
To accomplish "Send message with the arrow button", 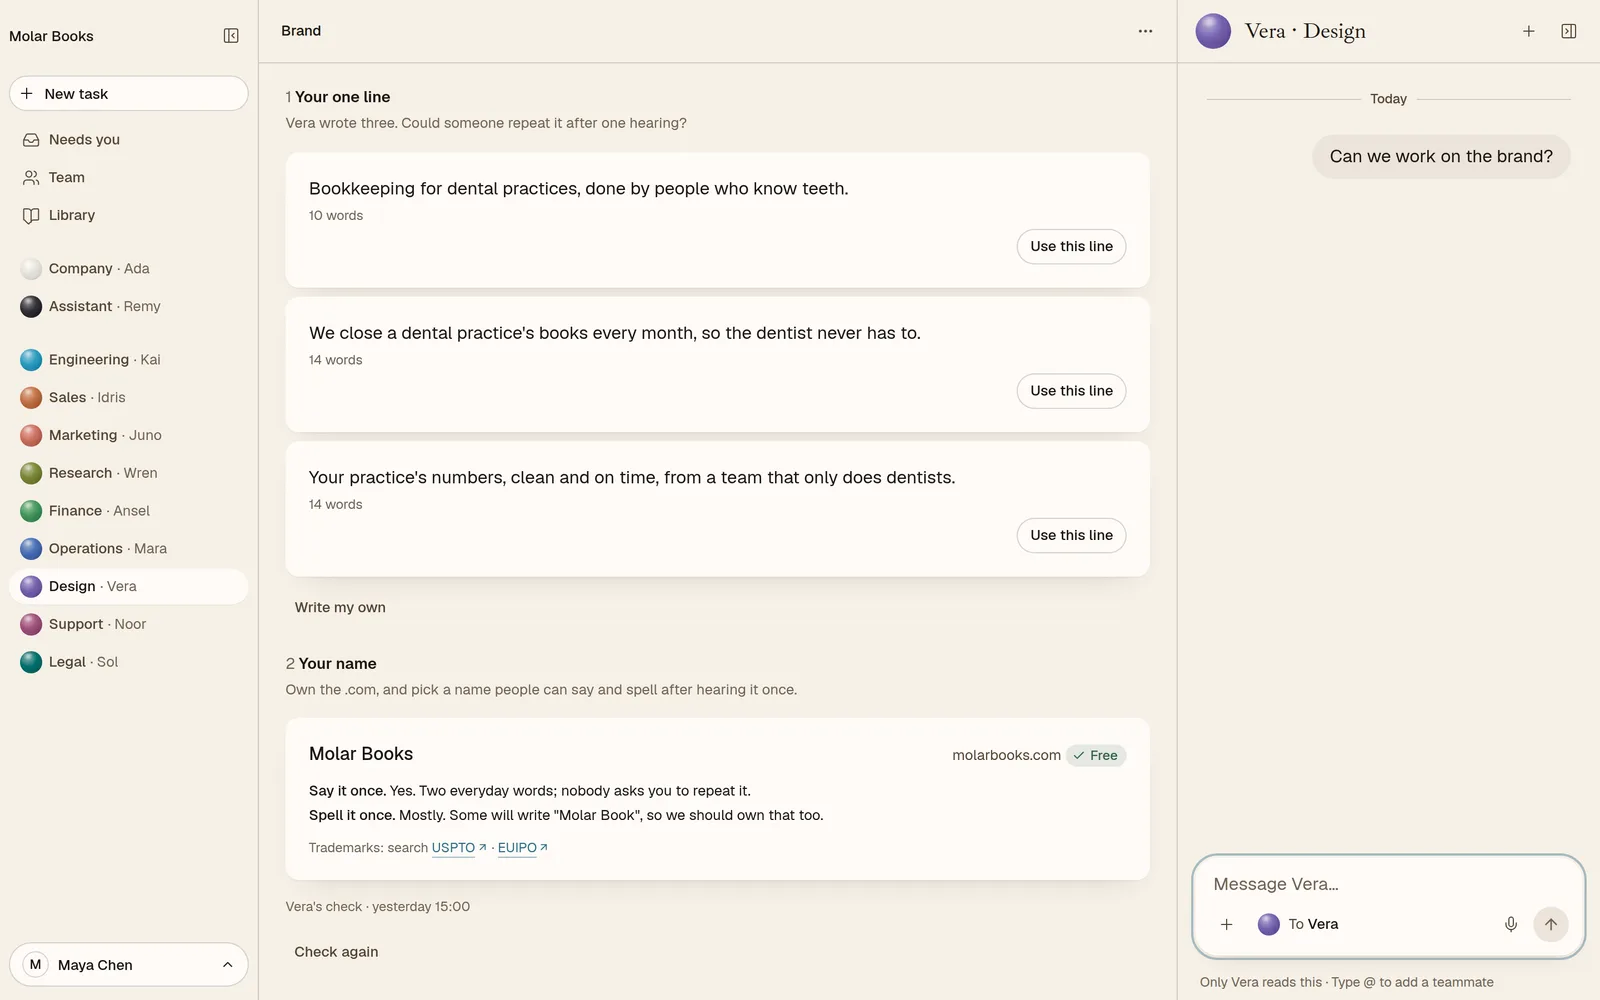I will (1550, 924).
